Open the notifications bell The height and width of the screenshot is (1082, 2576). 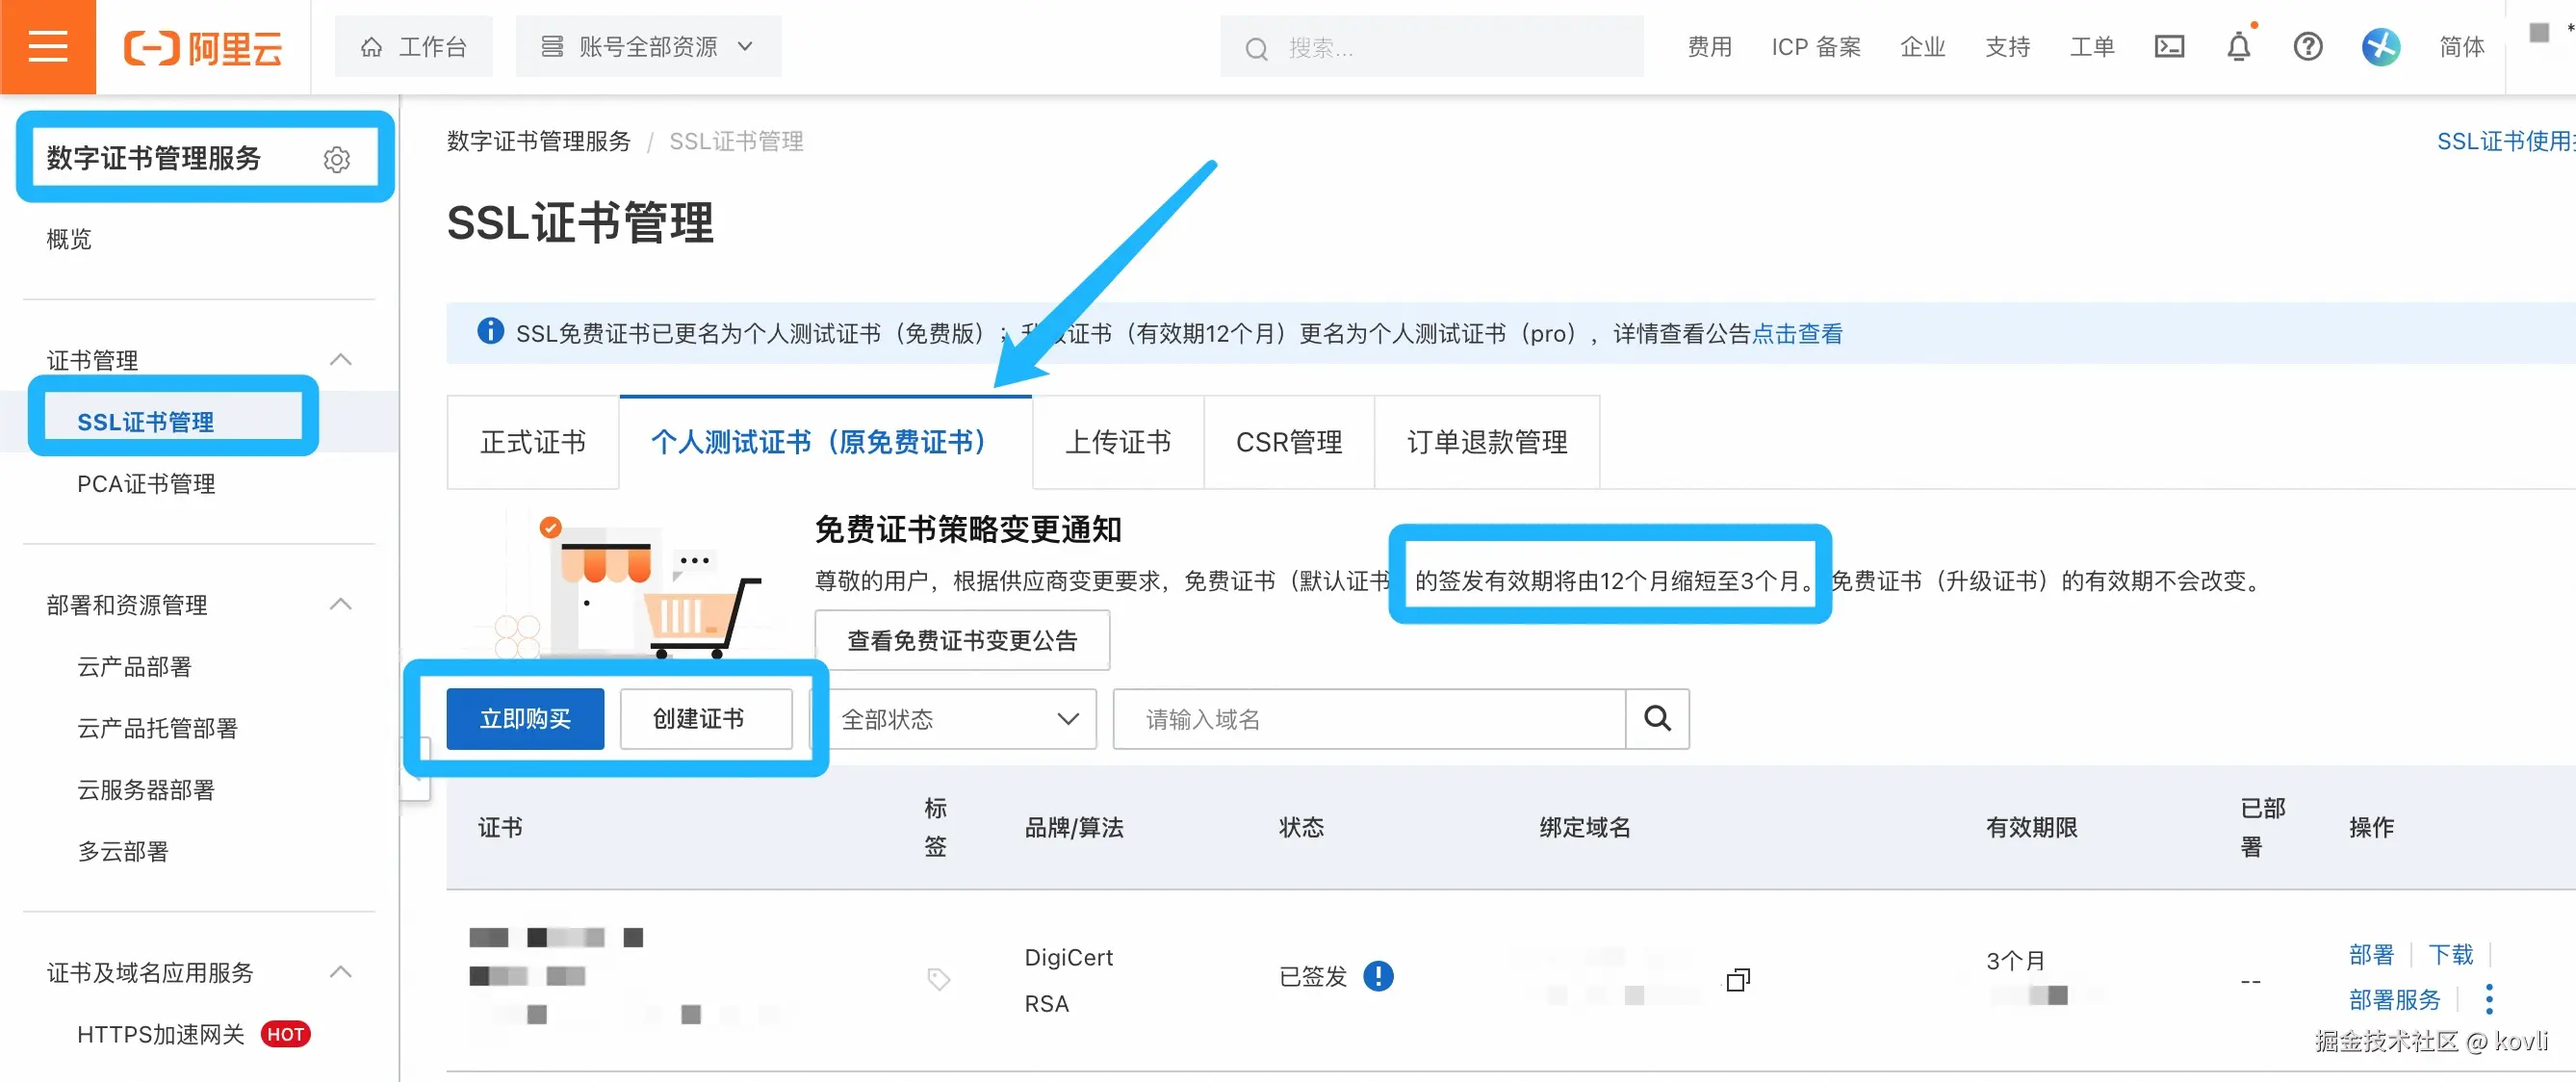click(2238, 47)
